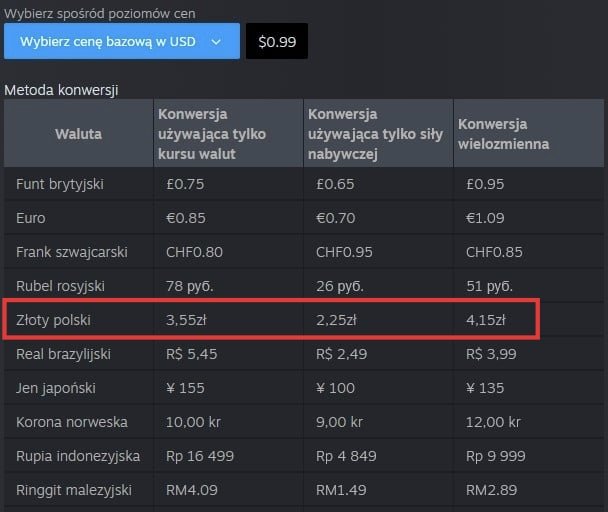This screenshot has height=512, width=608.
Task: Click the CHF0.95 value
Action: [x=344, y=252]
